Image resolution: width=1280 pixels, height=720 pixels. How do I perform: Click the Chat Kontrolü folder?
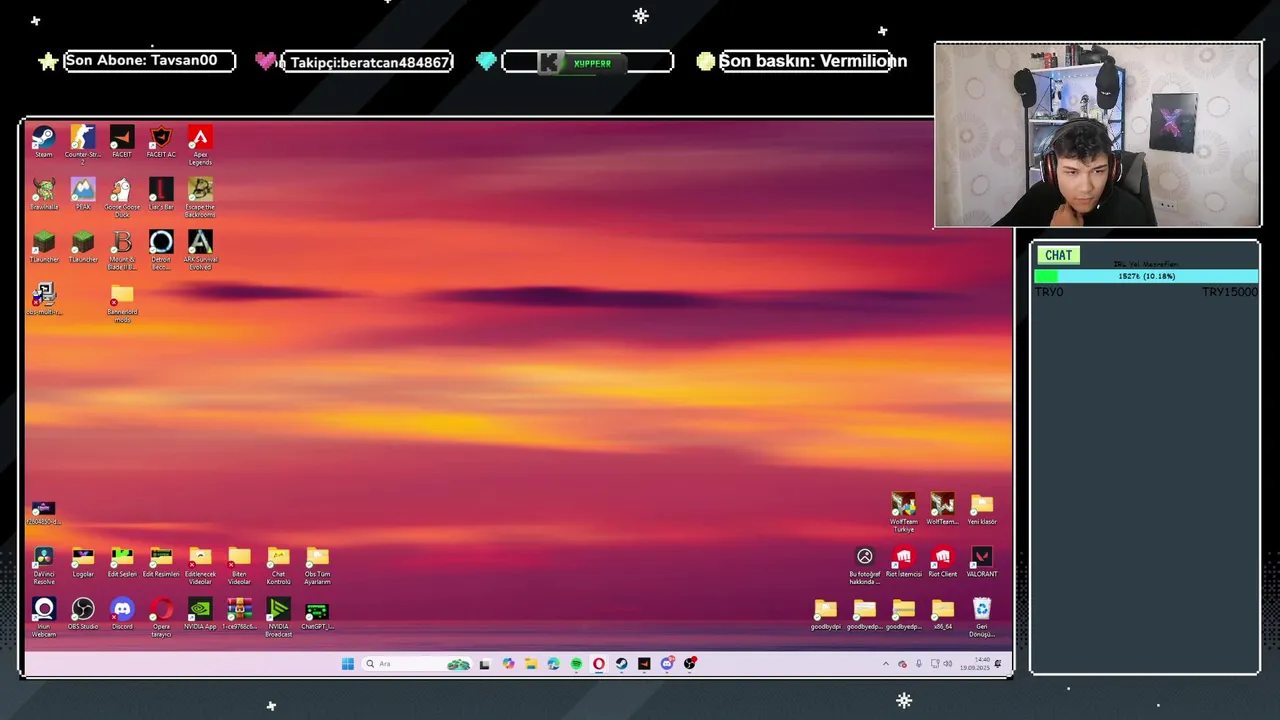(x=278, y=564)
